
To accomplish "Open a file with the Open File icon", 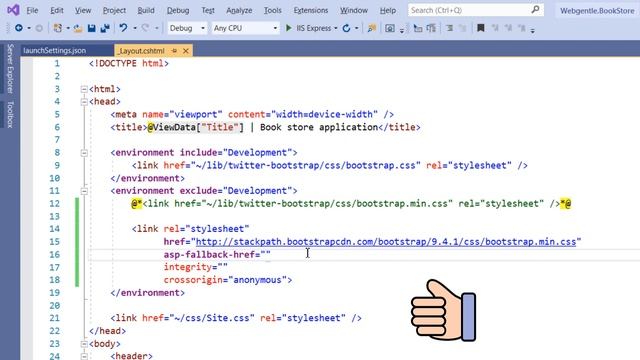I will coord(78,28).
